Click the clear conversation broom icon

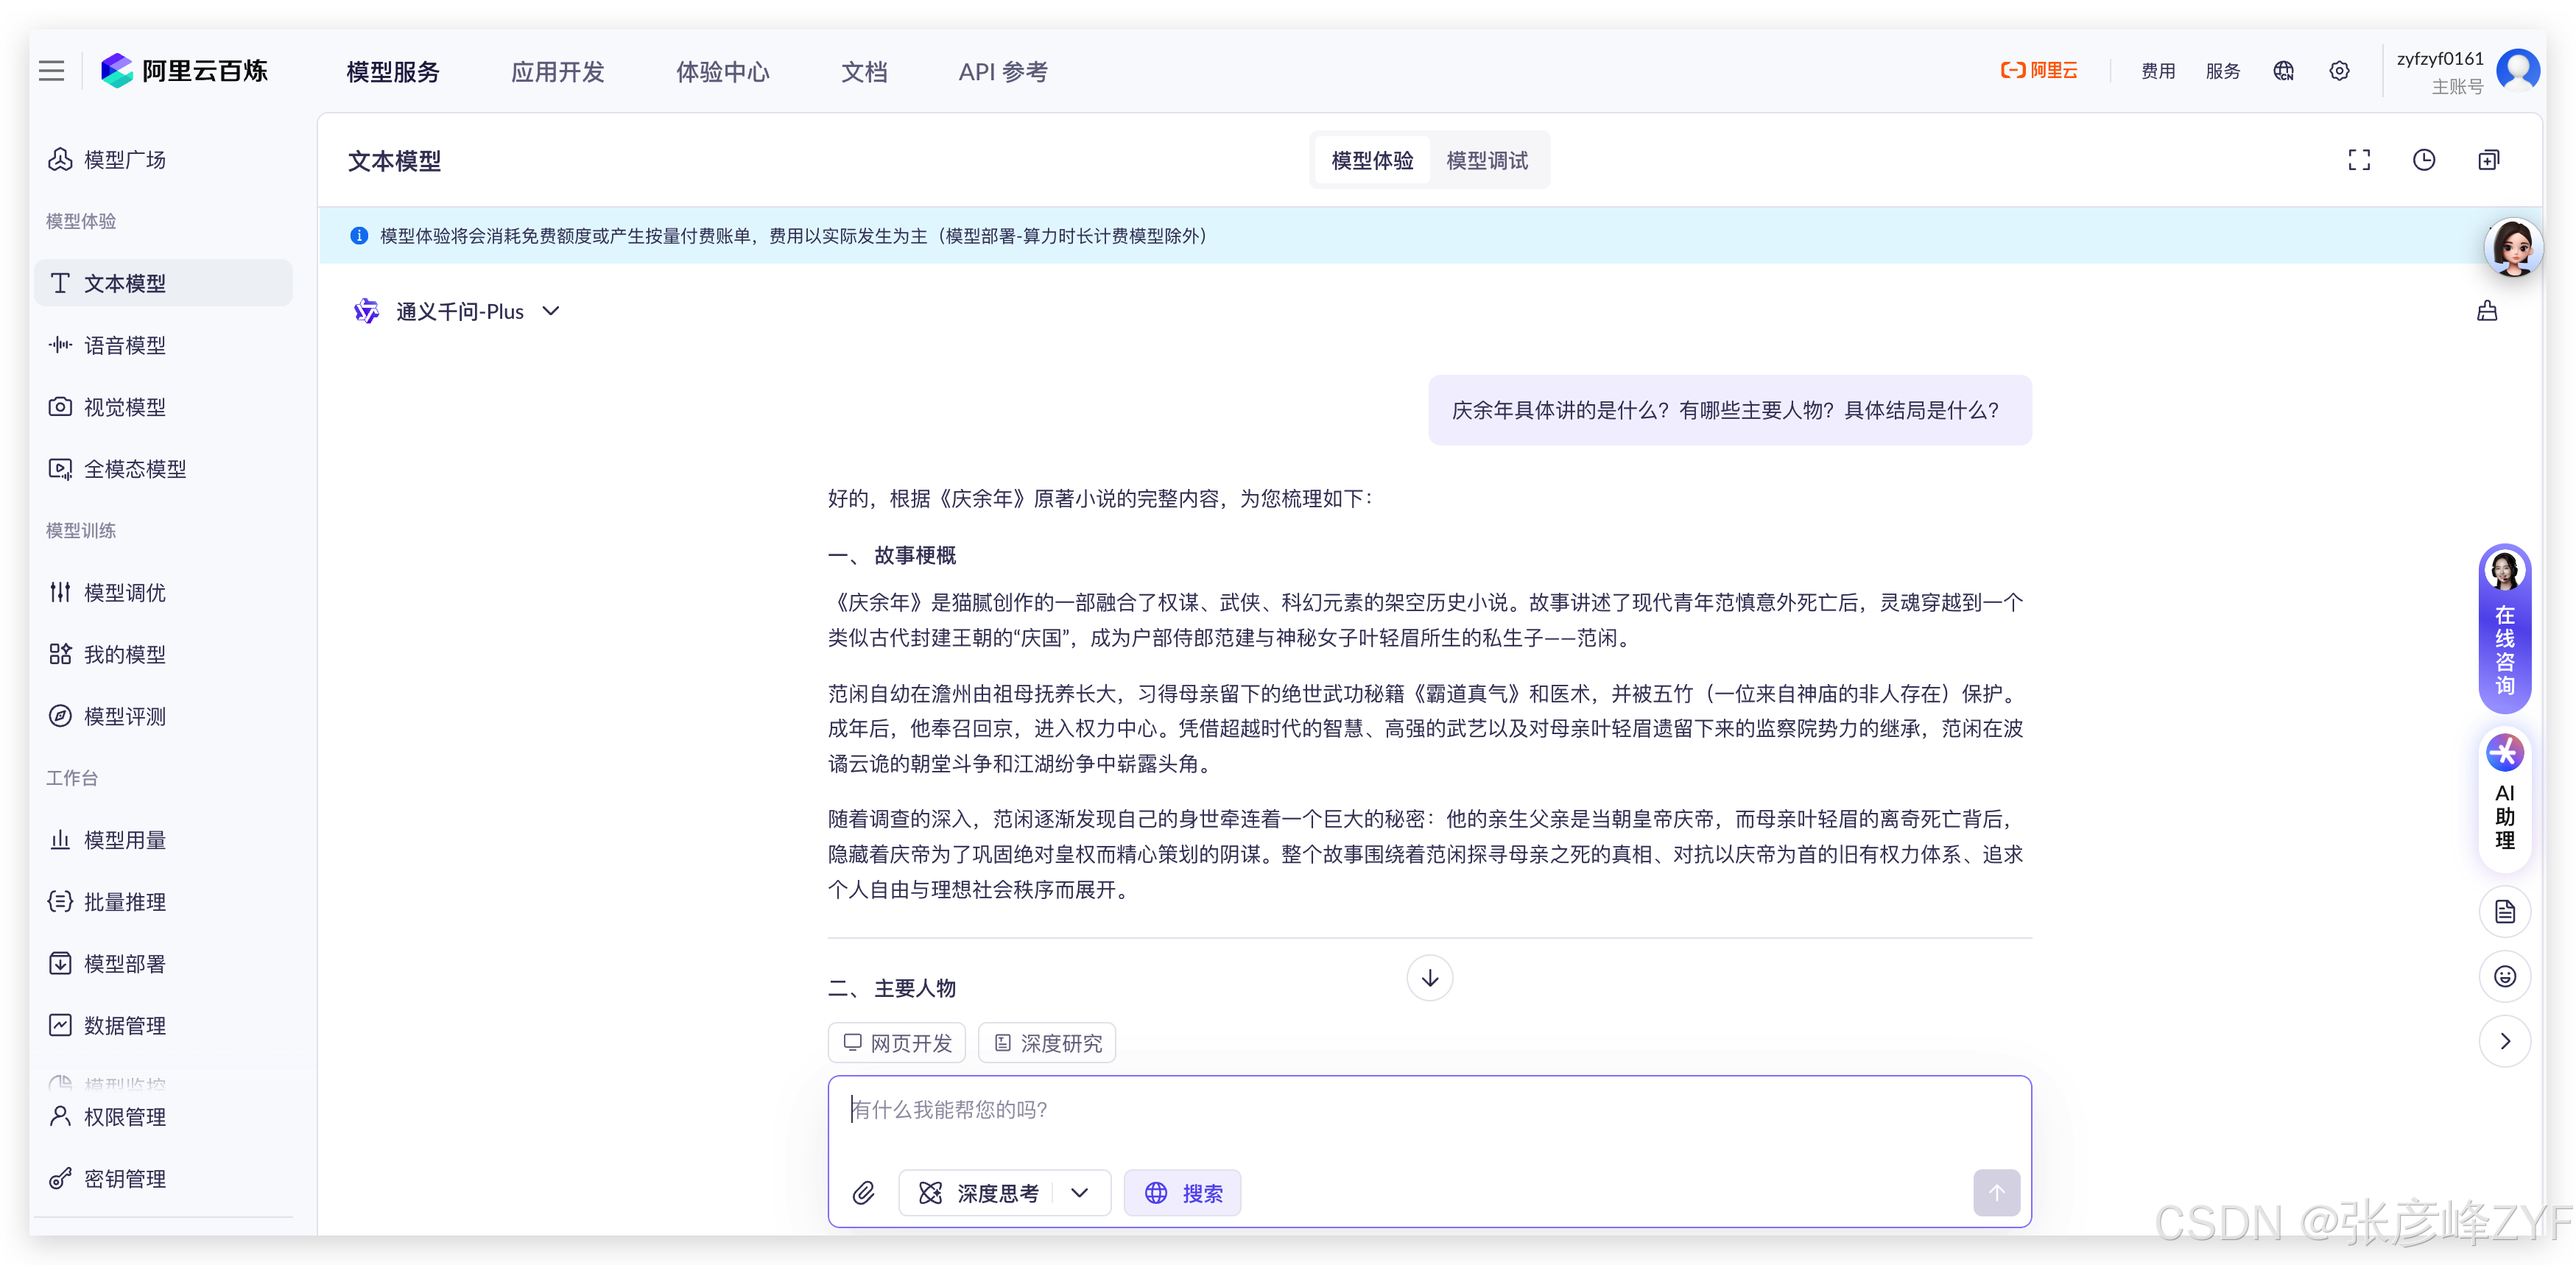click(x=2487, y=312)
